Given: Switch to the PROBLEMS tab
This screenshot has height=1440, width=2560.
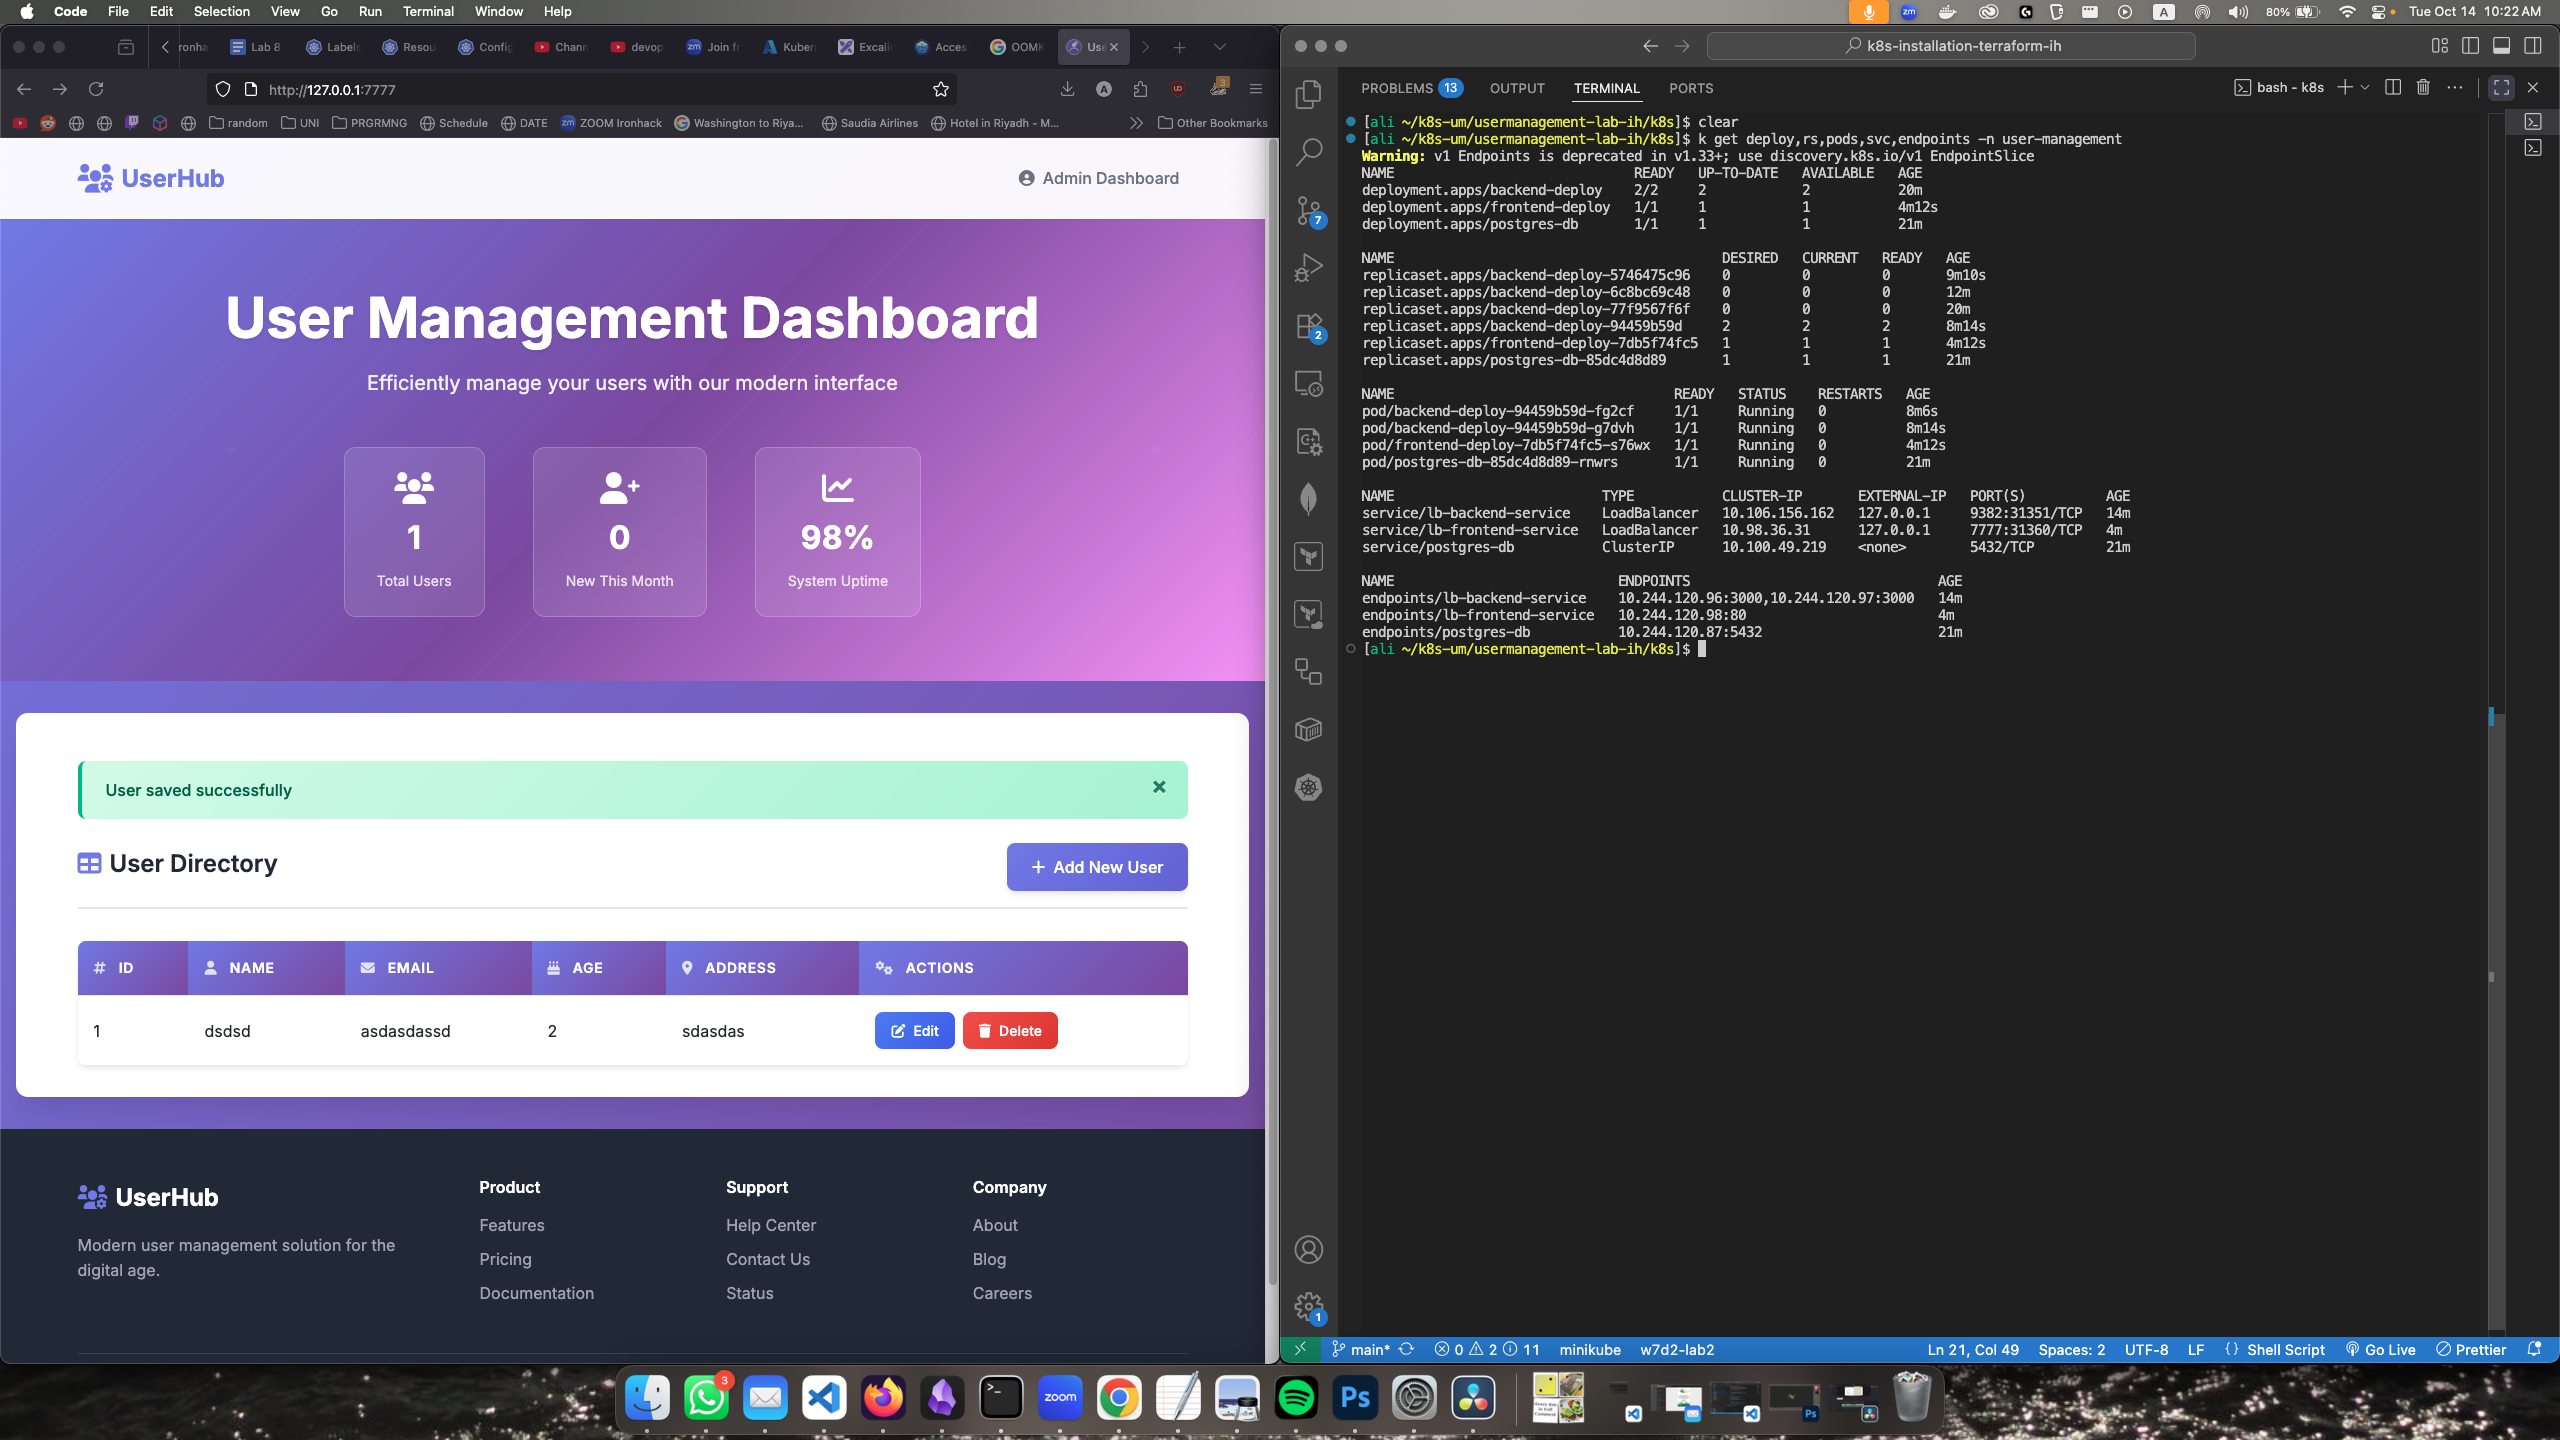Looking at the screenshot, I should coord(1397,88).
